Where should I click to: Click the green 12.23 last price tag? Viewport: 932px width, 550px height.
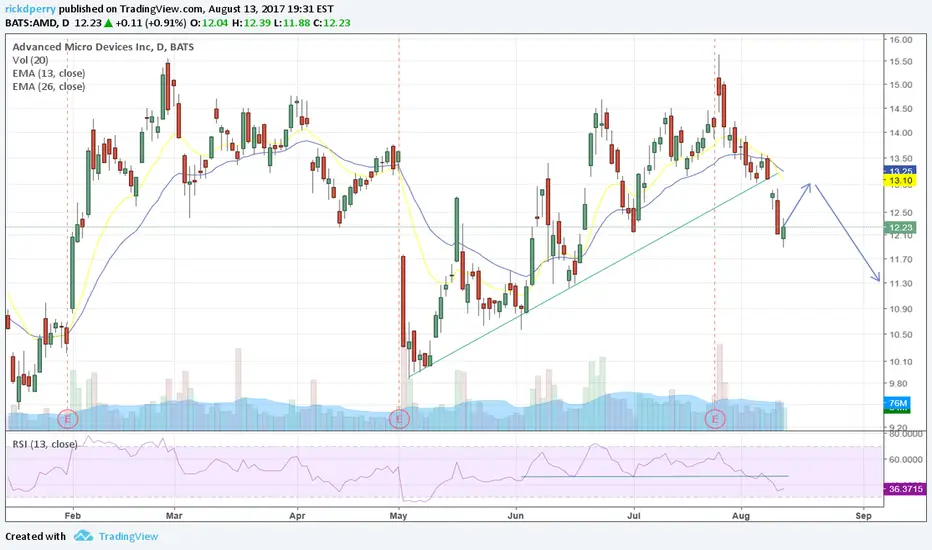(900, 227)
